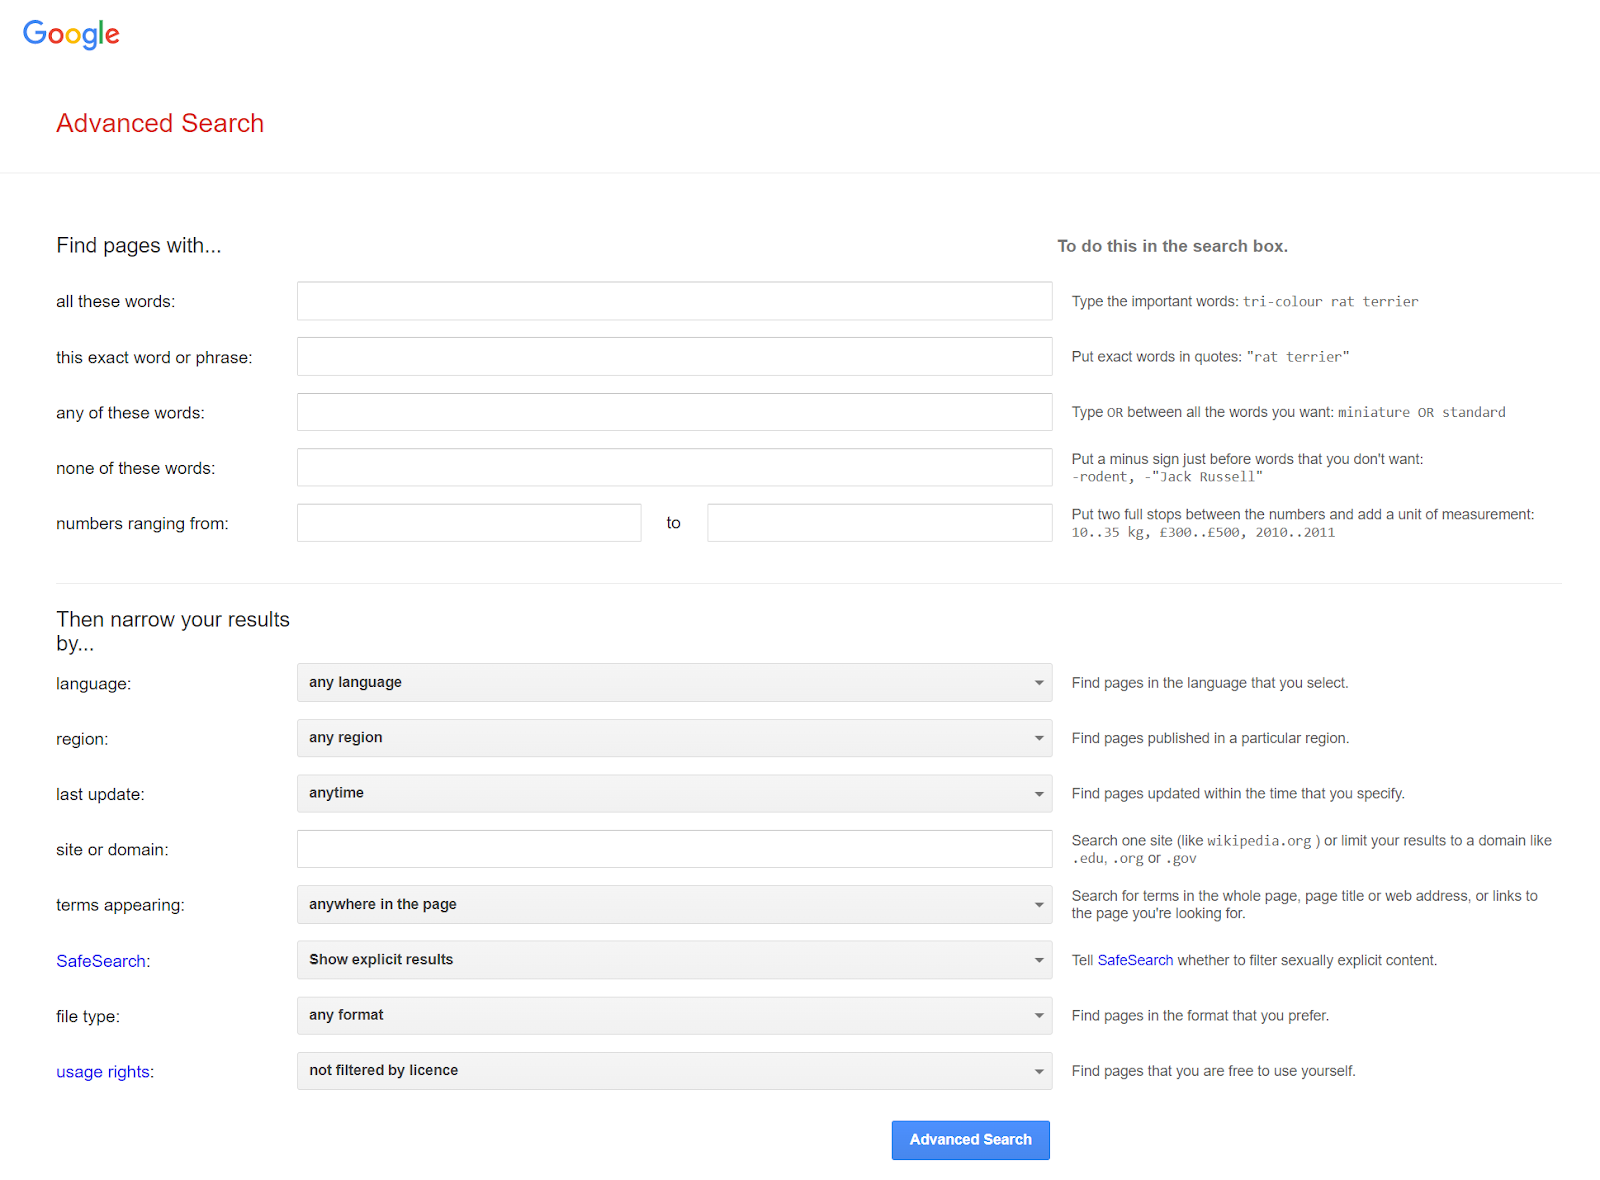Image resolution: width=1600 pixels, height=1180 pixels.
Task: Select the 'any of these words' field
Action: (674, 412)
